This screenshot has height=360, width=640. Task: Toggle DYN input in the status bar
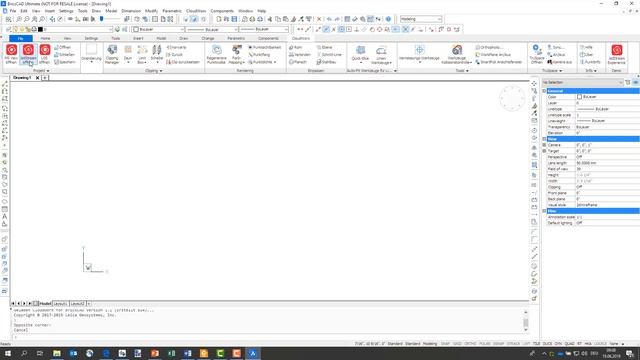coord(558,344)
